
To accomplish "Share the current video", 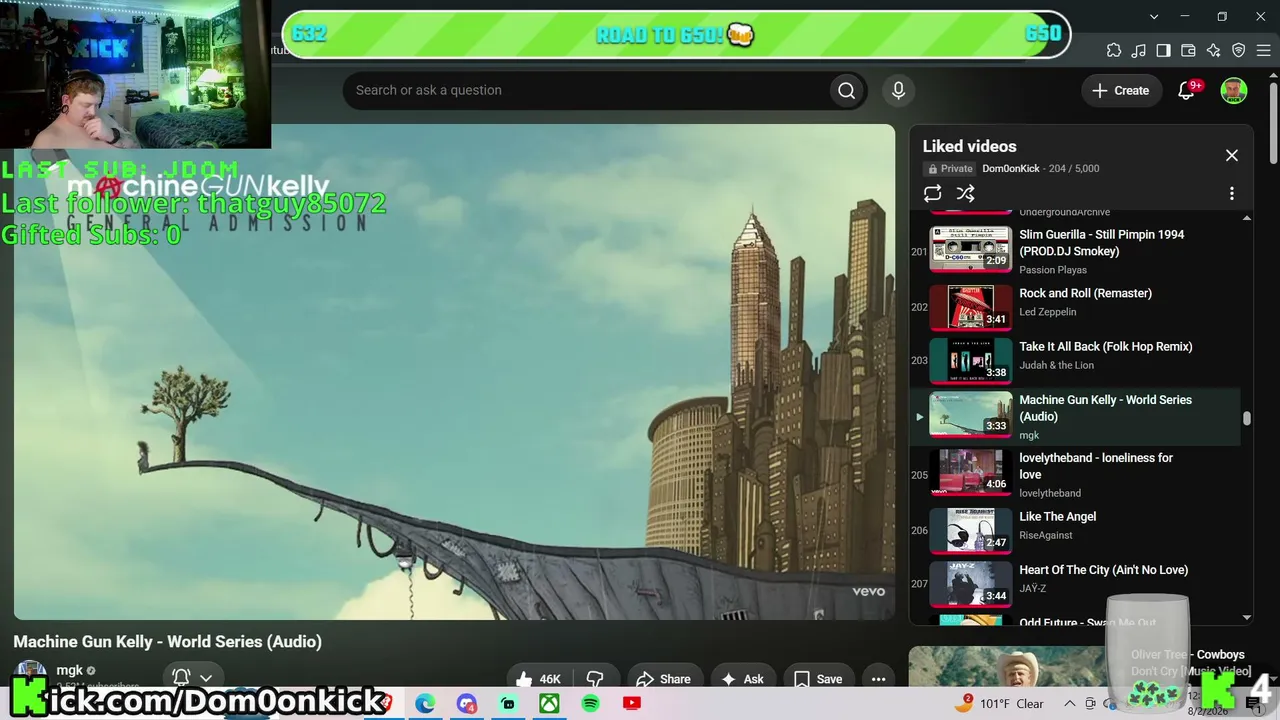I will click(663, 679).
